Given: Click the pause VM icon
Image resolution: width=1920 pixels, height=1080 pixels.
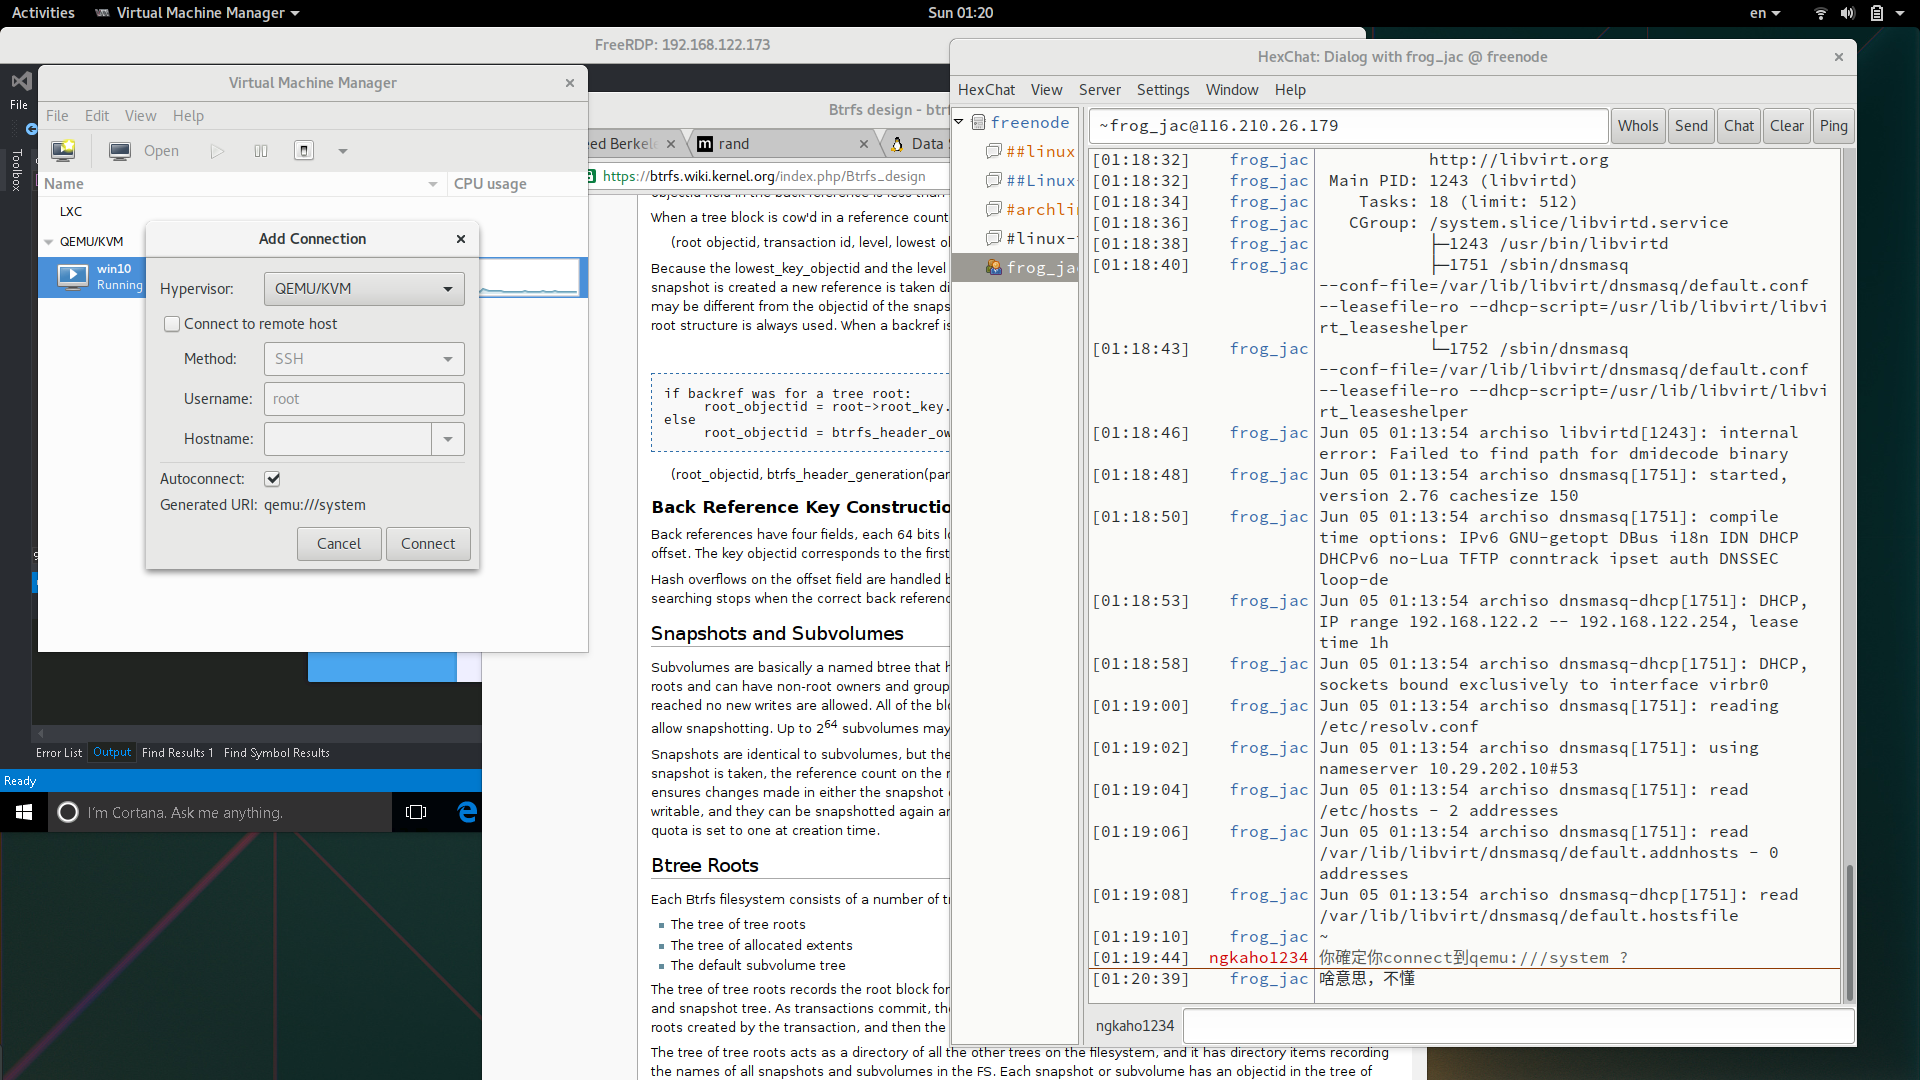Looking at the screenshot, I should [261, 151].
